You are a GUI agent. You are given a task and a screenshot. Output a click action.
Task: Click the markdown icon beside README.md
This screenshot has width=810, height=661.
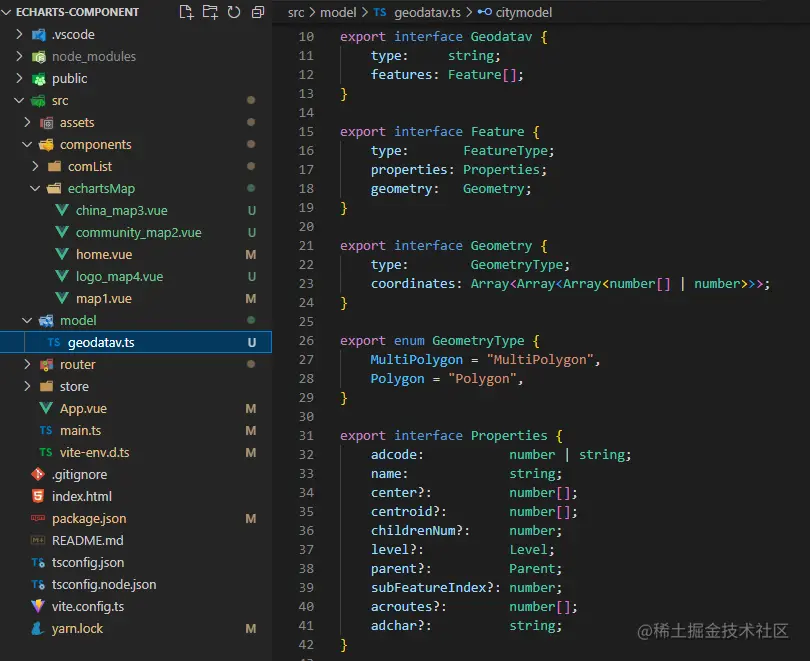(38, 540)
